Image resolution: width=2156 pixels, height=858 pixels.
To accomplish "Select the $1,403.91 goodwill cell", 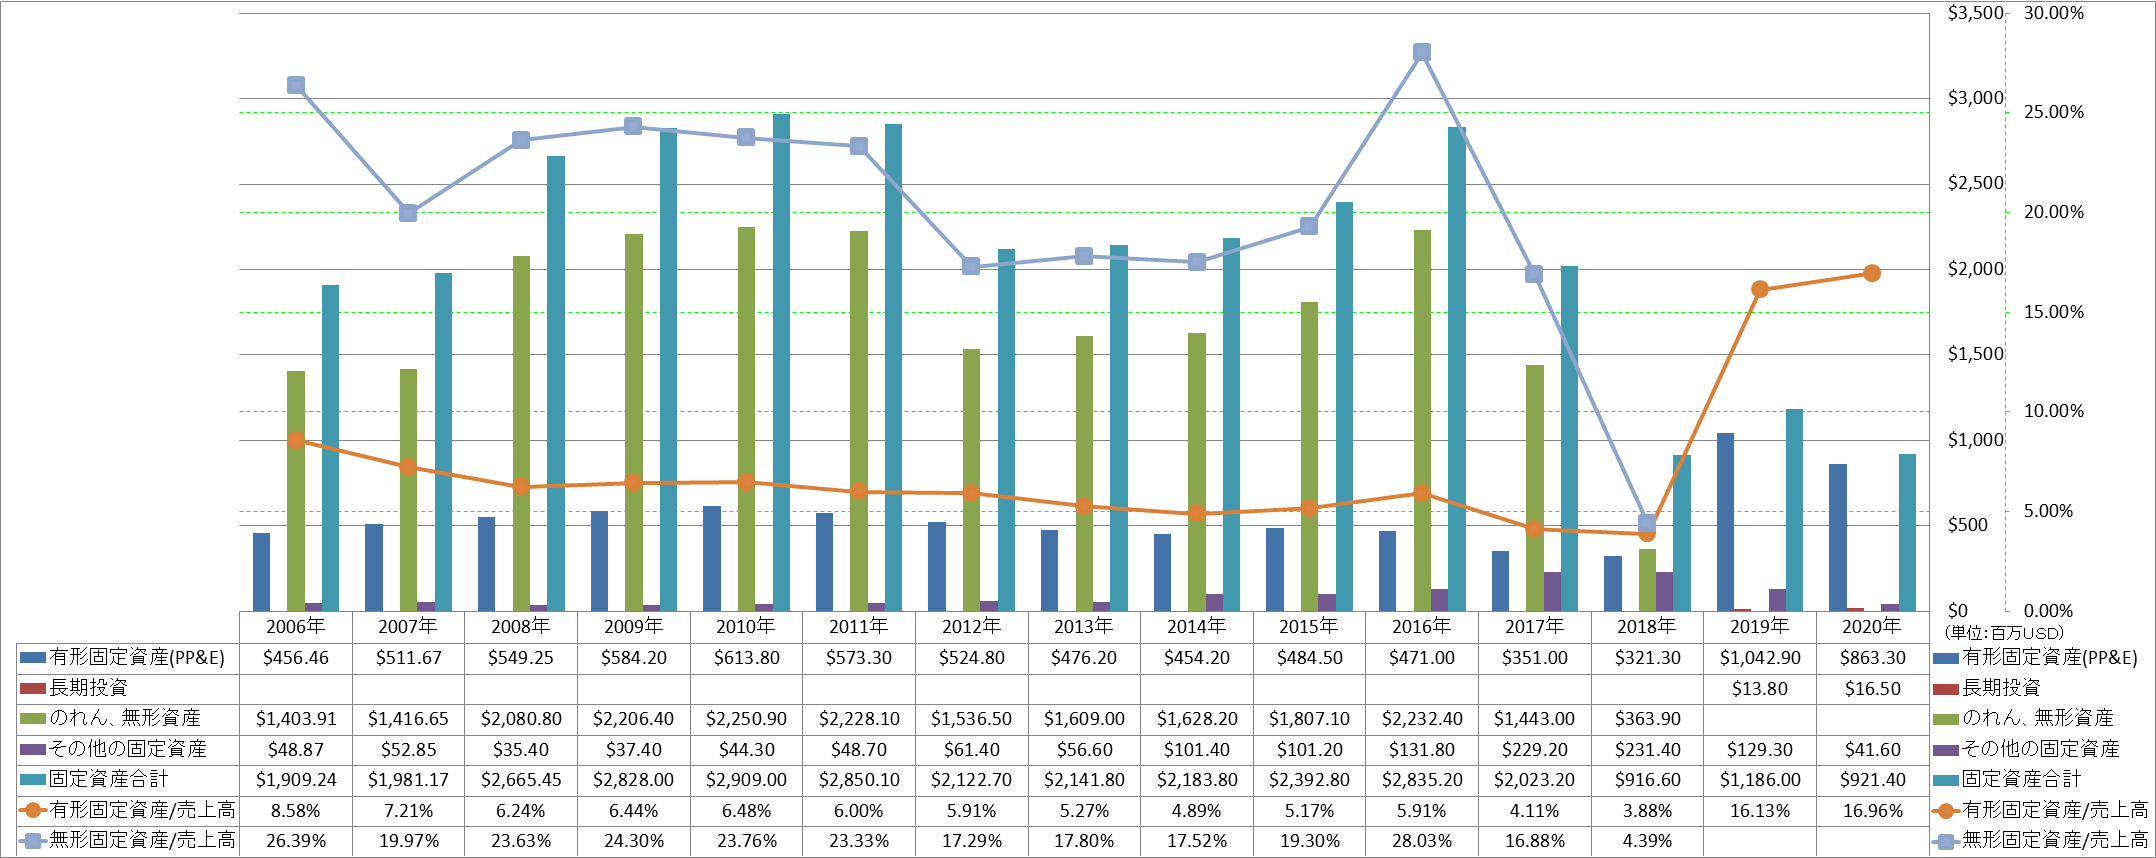I will 296,719.
